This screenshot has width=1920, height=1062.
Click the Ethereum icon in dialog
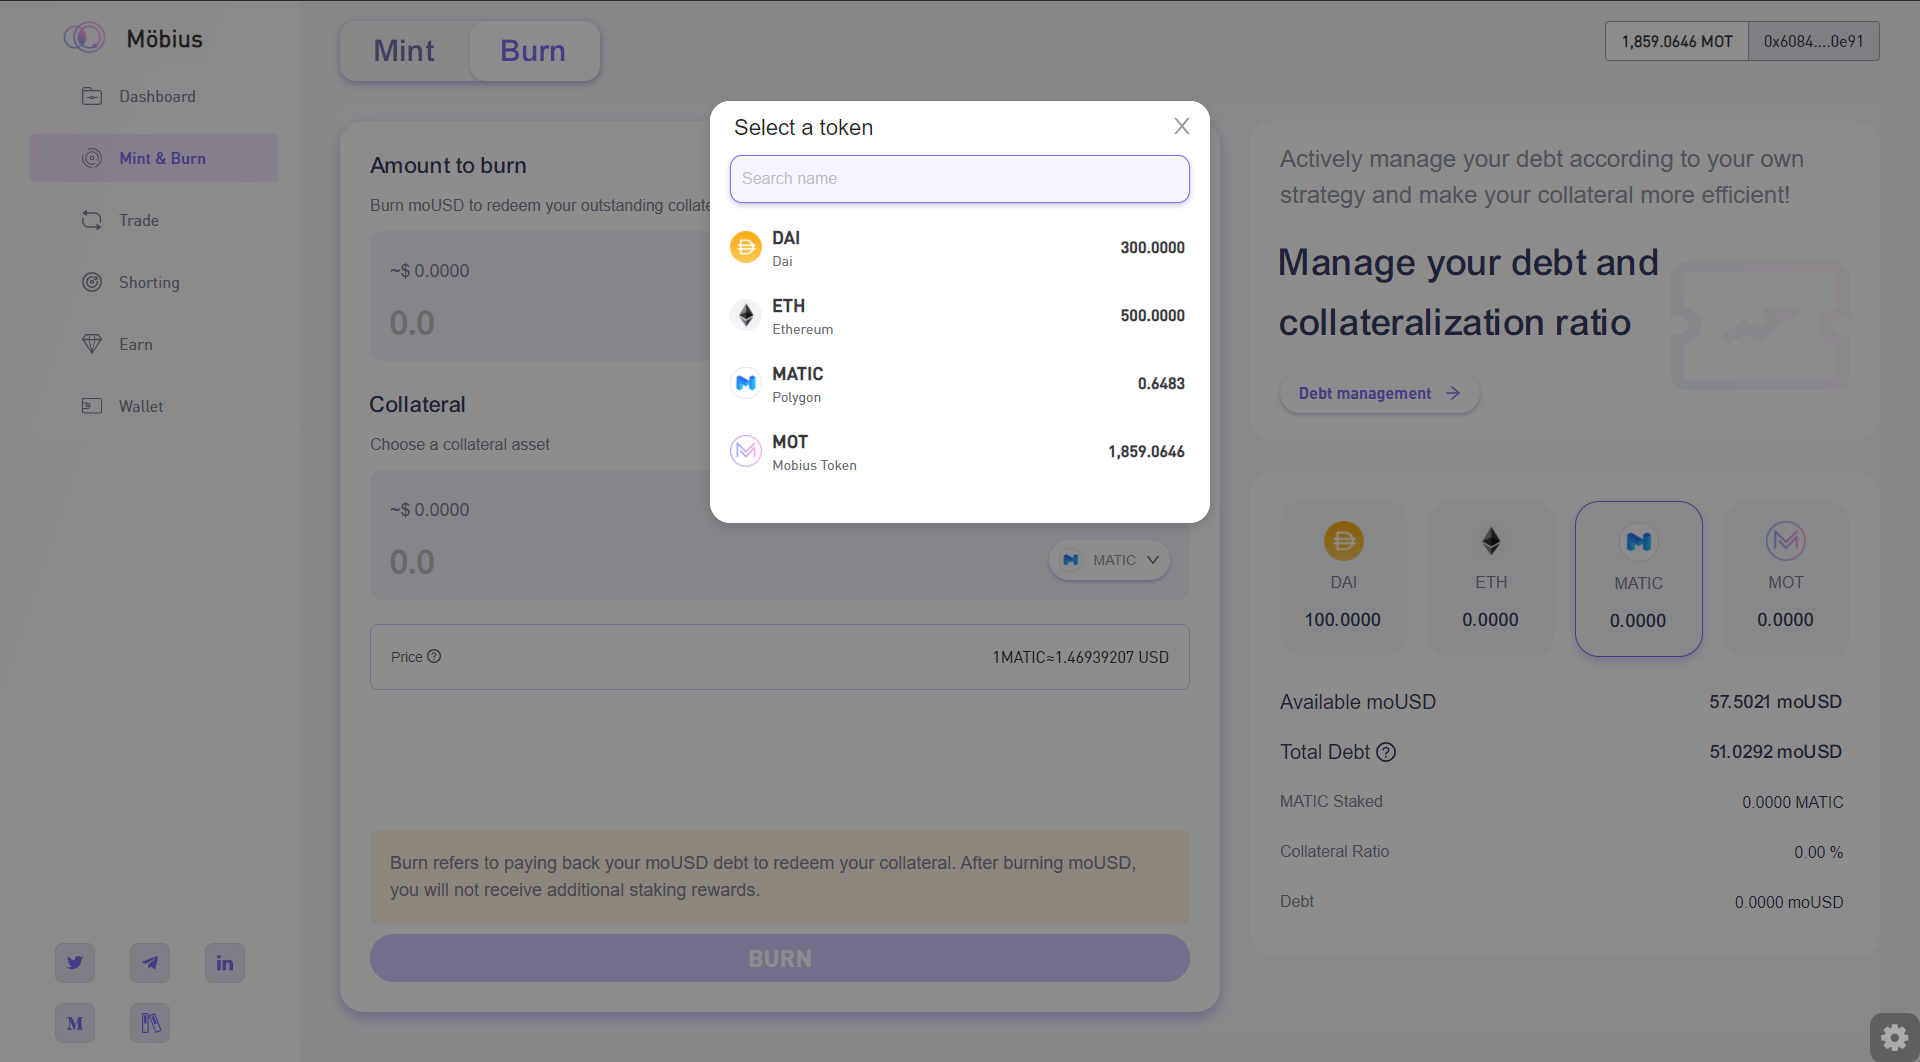tap(746, 315)
